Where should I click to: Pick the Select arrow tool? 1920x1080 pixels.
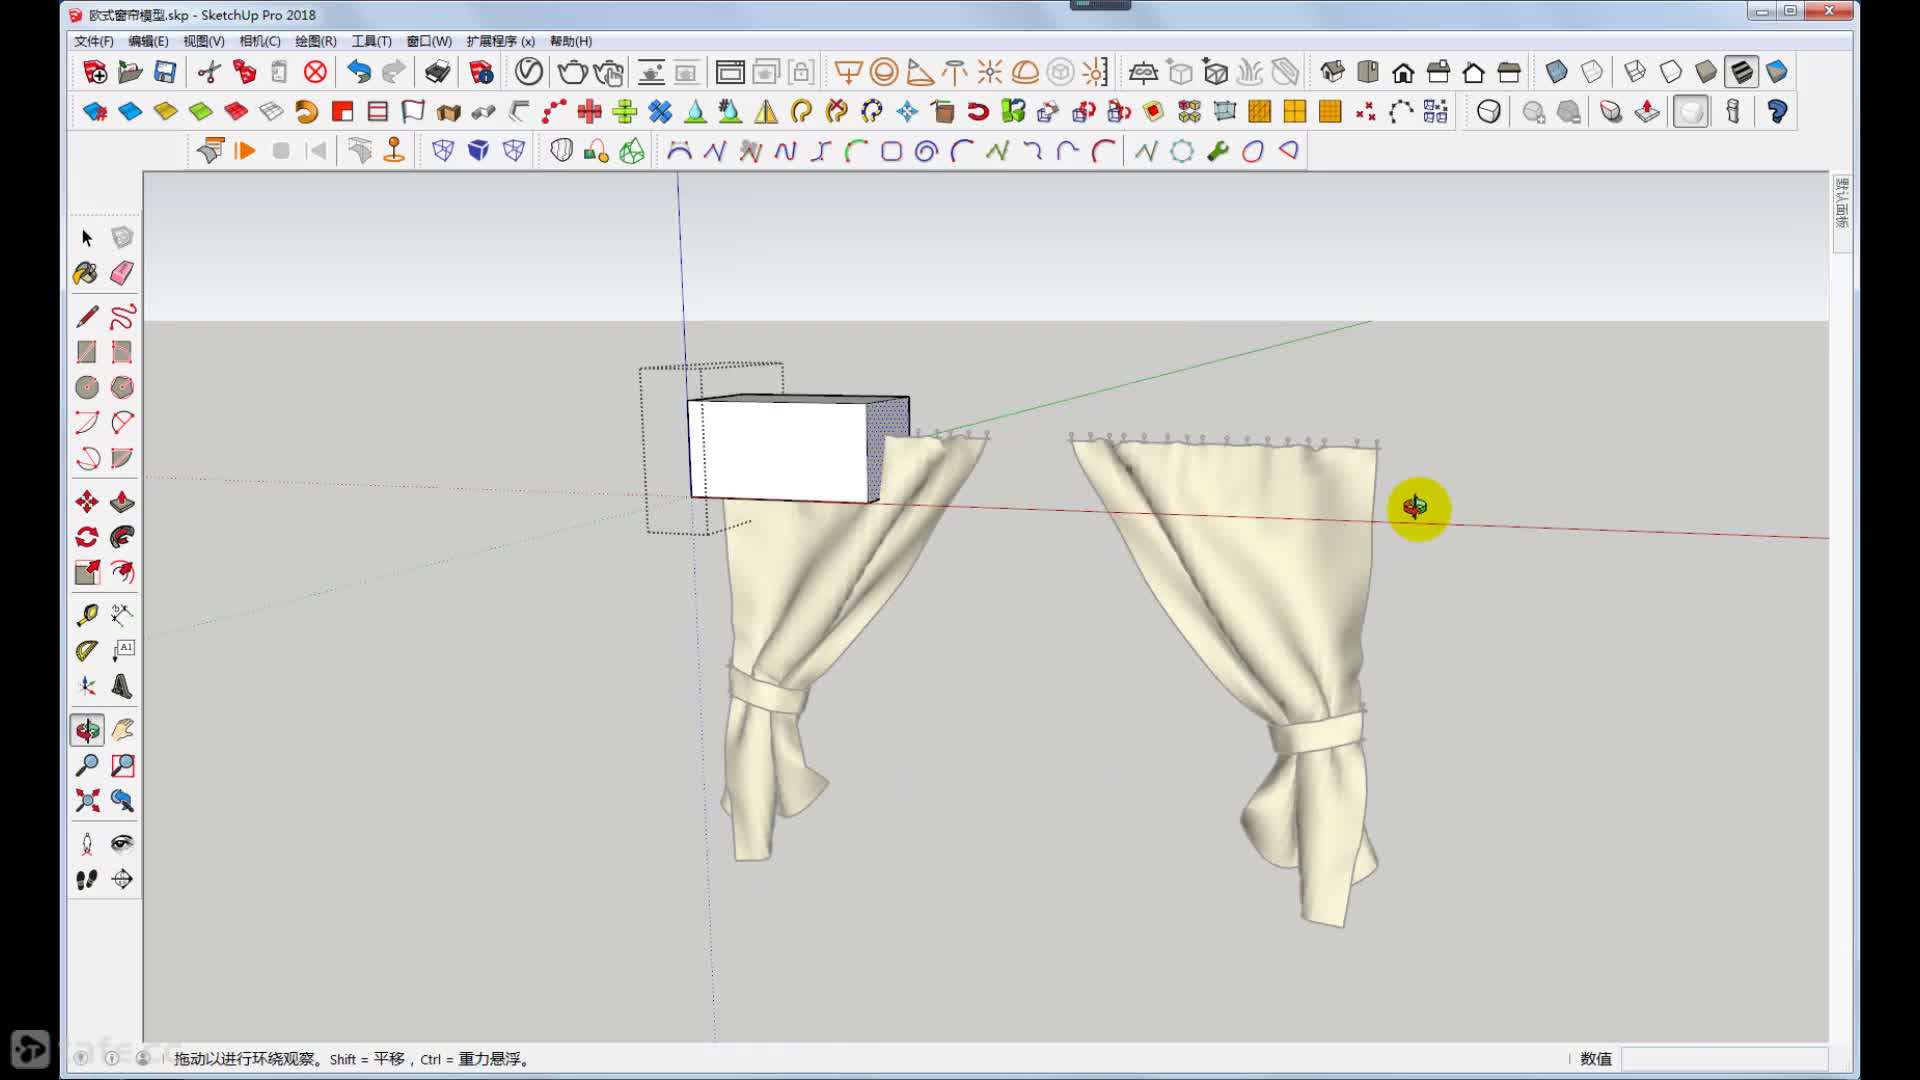(x=87, y=238)
